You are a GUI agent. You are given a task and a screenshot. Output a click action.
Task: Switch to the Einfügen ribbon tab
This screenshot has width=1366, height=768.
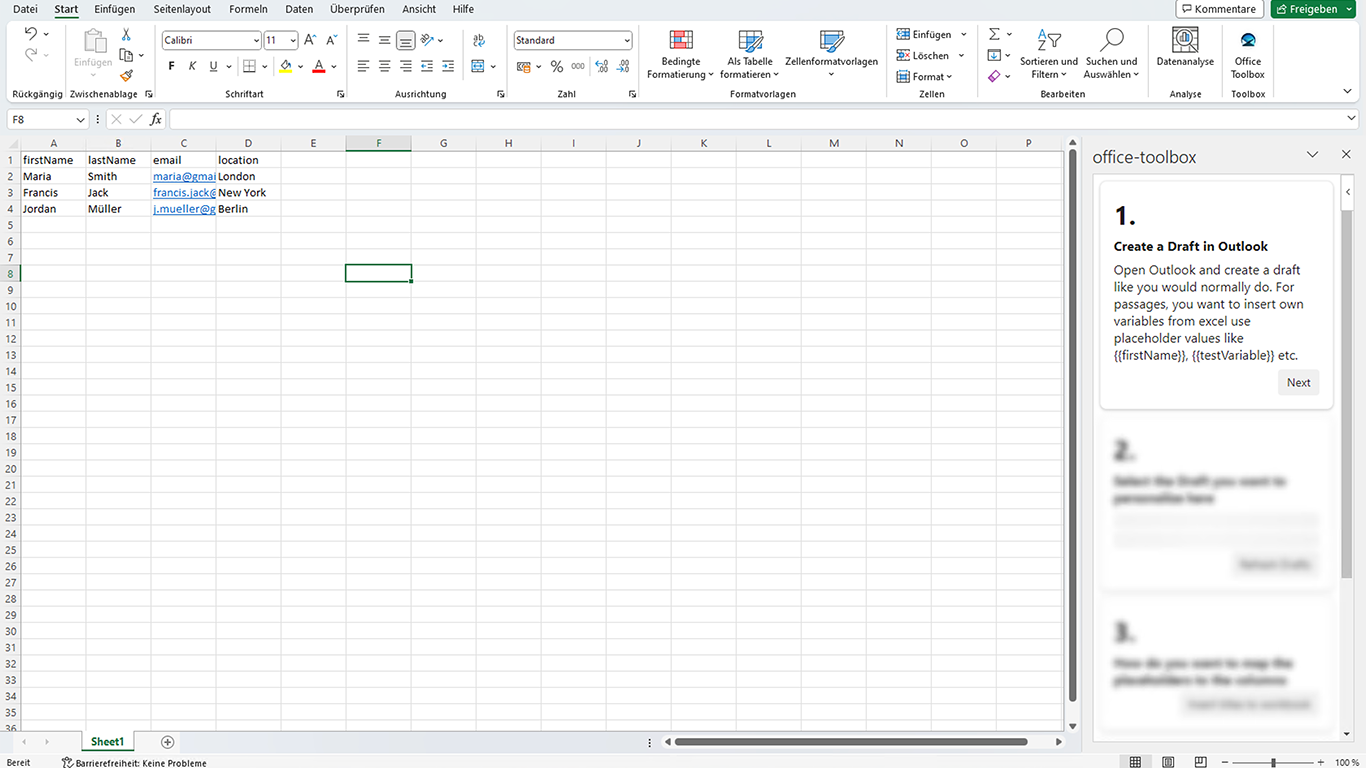point(115,9)
